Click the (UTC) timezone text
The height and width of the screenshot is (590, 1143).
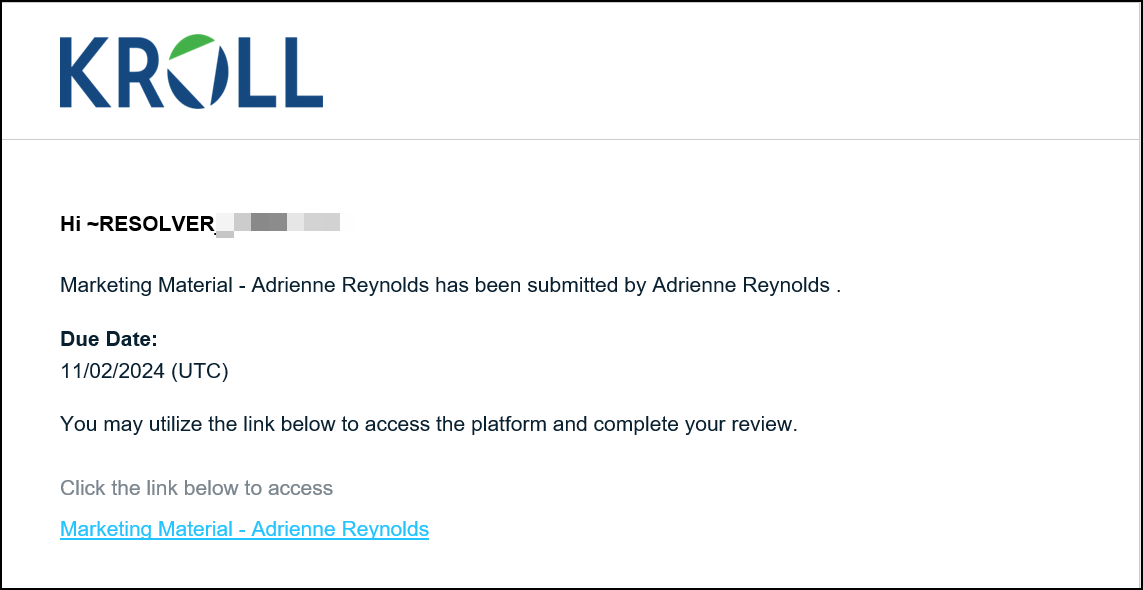click(x=199, y=371)
